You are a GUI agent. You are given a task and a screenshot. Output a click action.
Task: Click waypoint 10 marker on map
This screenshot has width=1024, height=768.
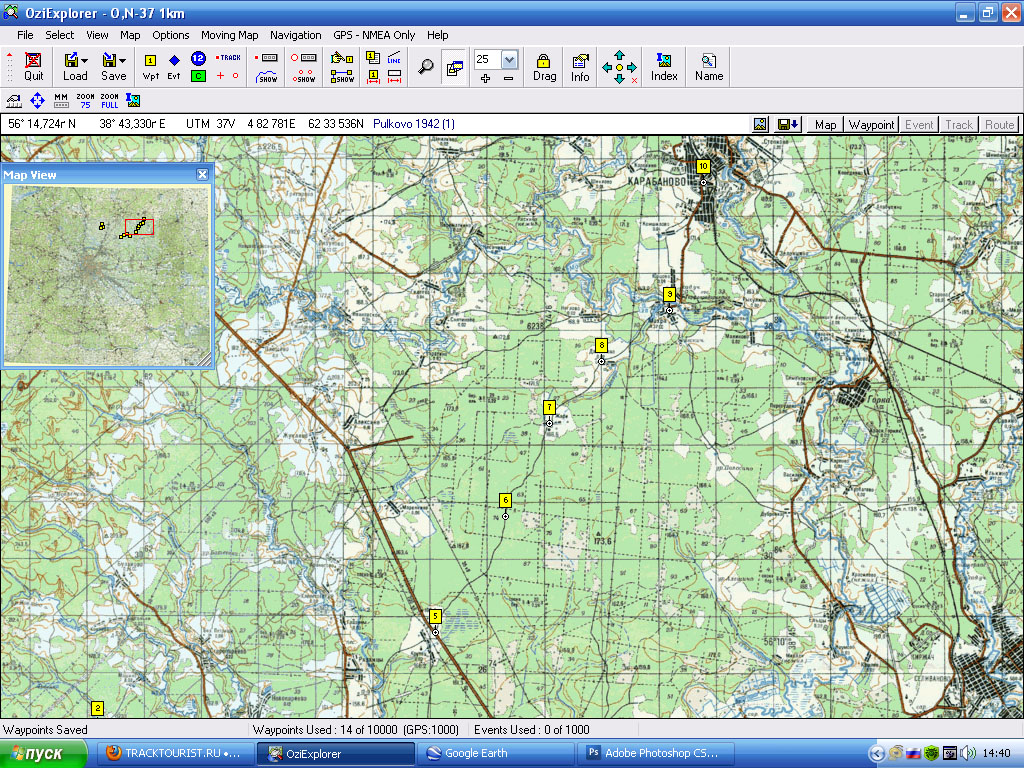tap(703, 166)
